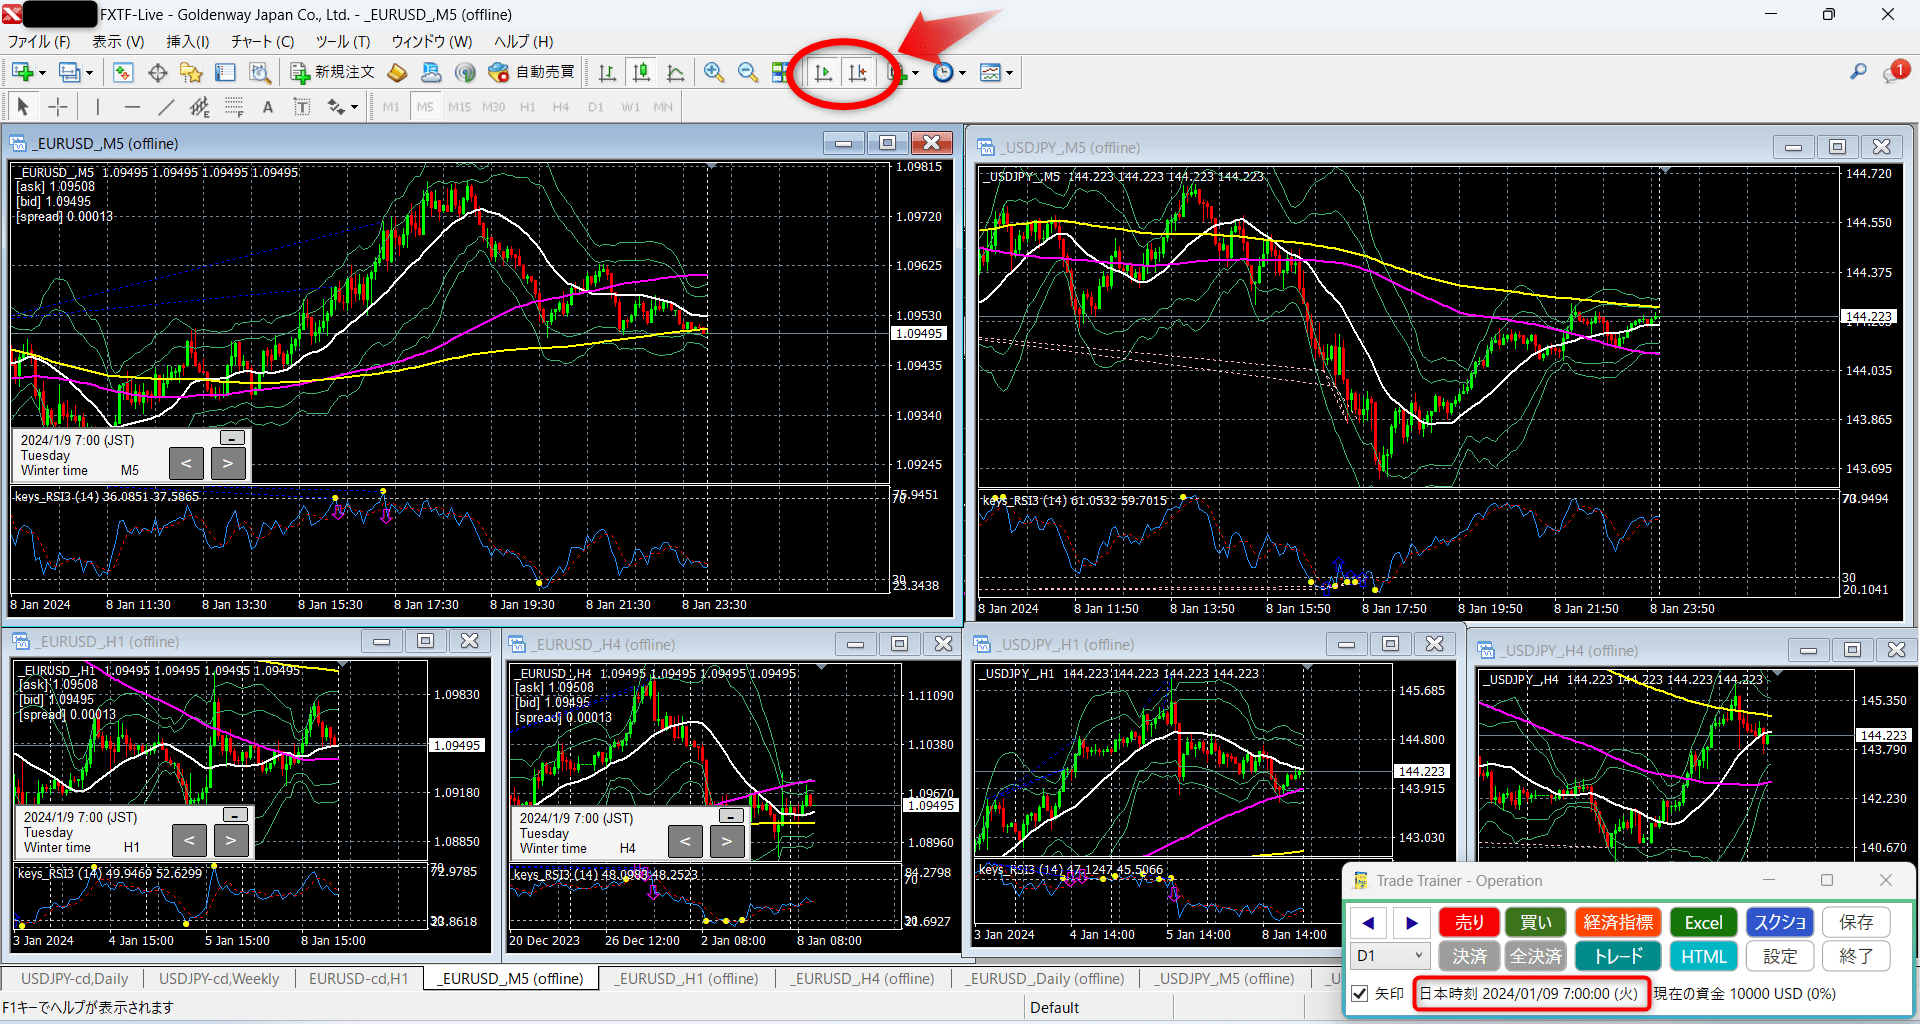This screenshot has width=1920, height=1024.
Task: Open the チャート menu
Action: tap(261, 42)
